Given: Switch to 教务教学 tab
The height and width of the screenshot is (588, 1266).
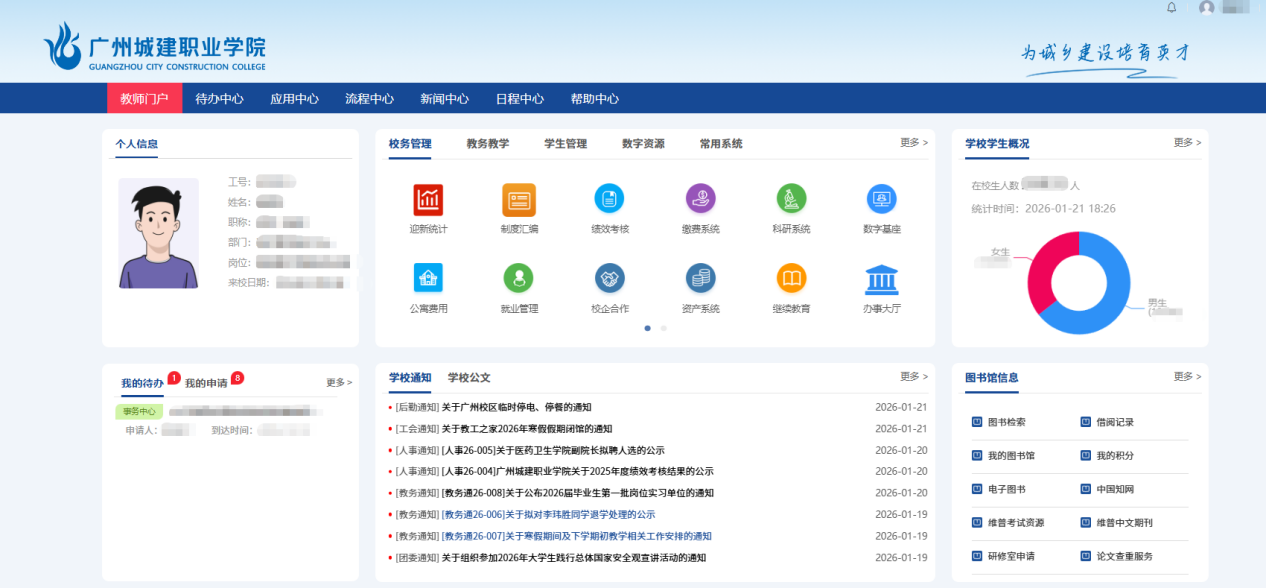Looking at the screenshot, I should pyautogui.click(x=487, y=144).
